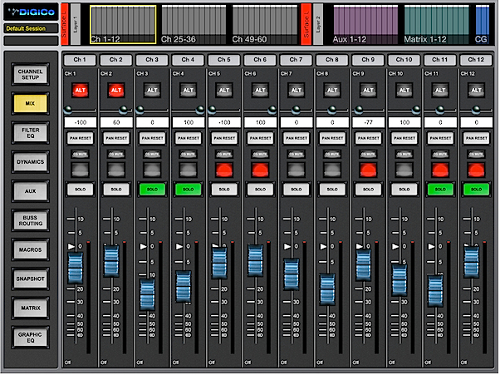Solo channel 8
500x375 pixels.
pos(332,189)
